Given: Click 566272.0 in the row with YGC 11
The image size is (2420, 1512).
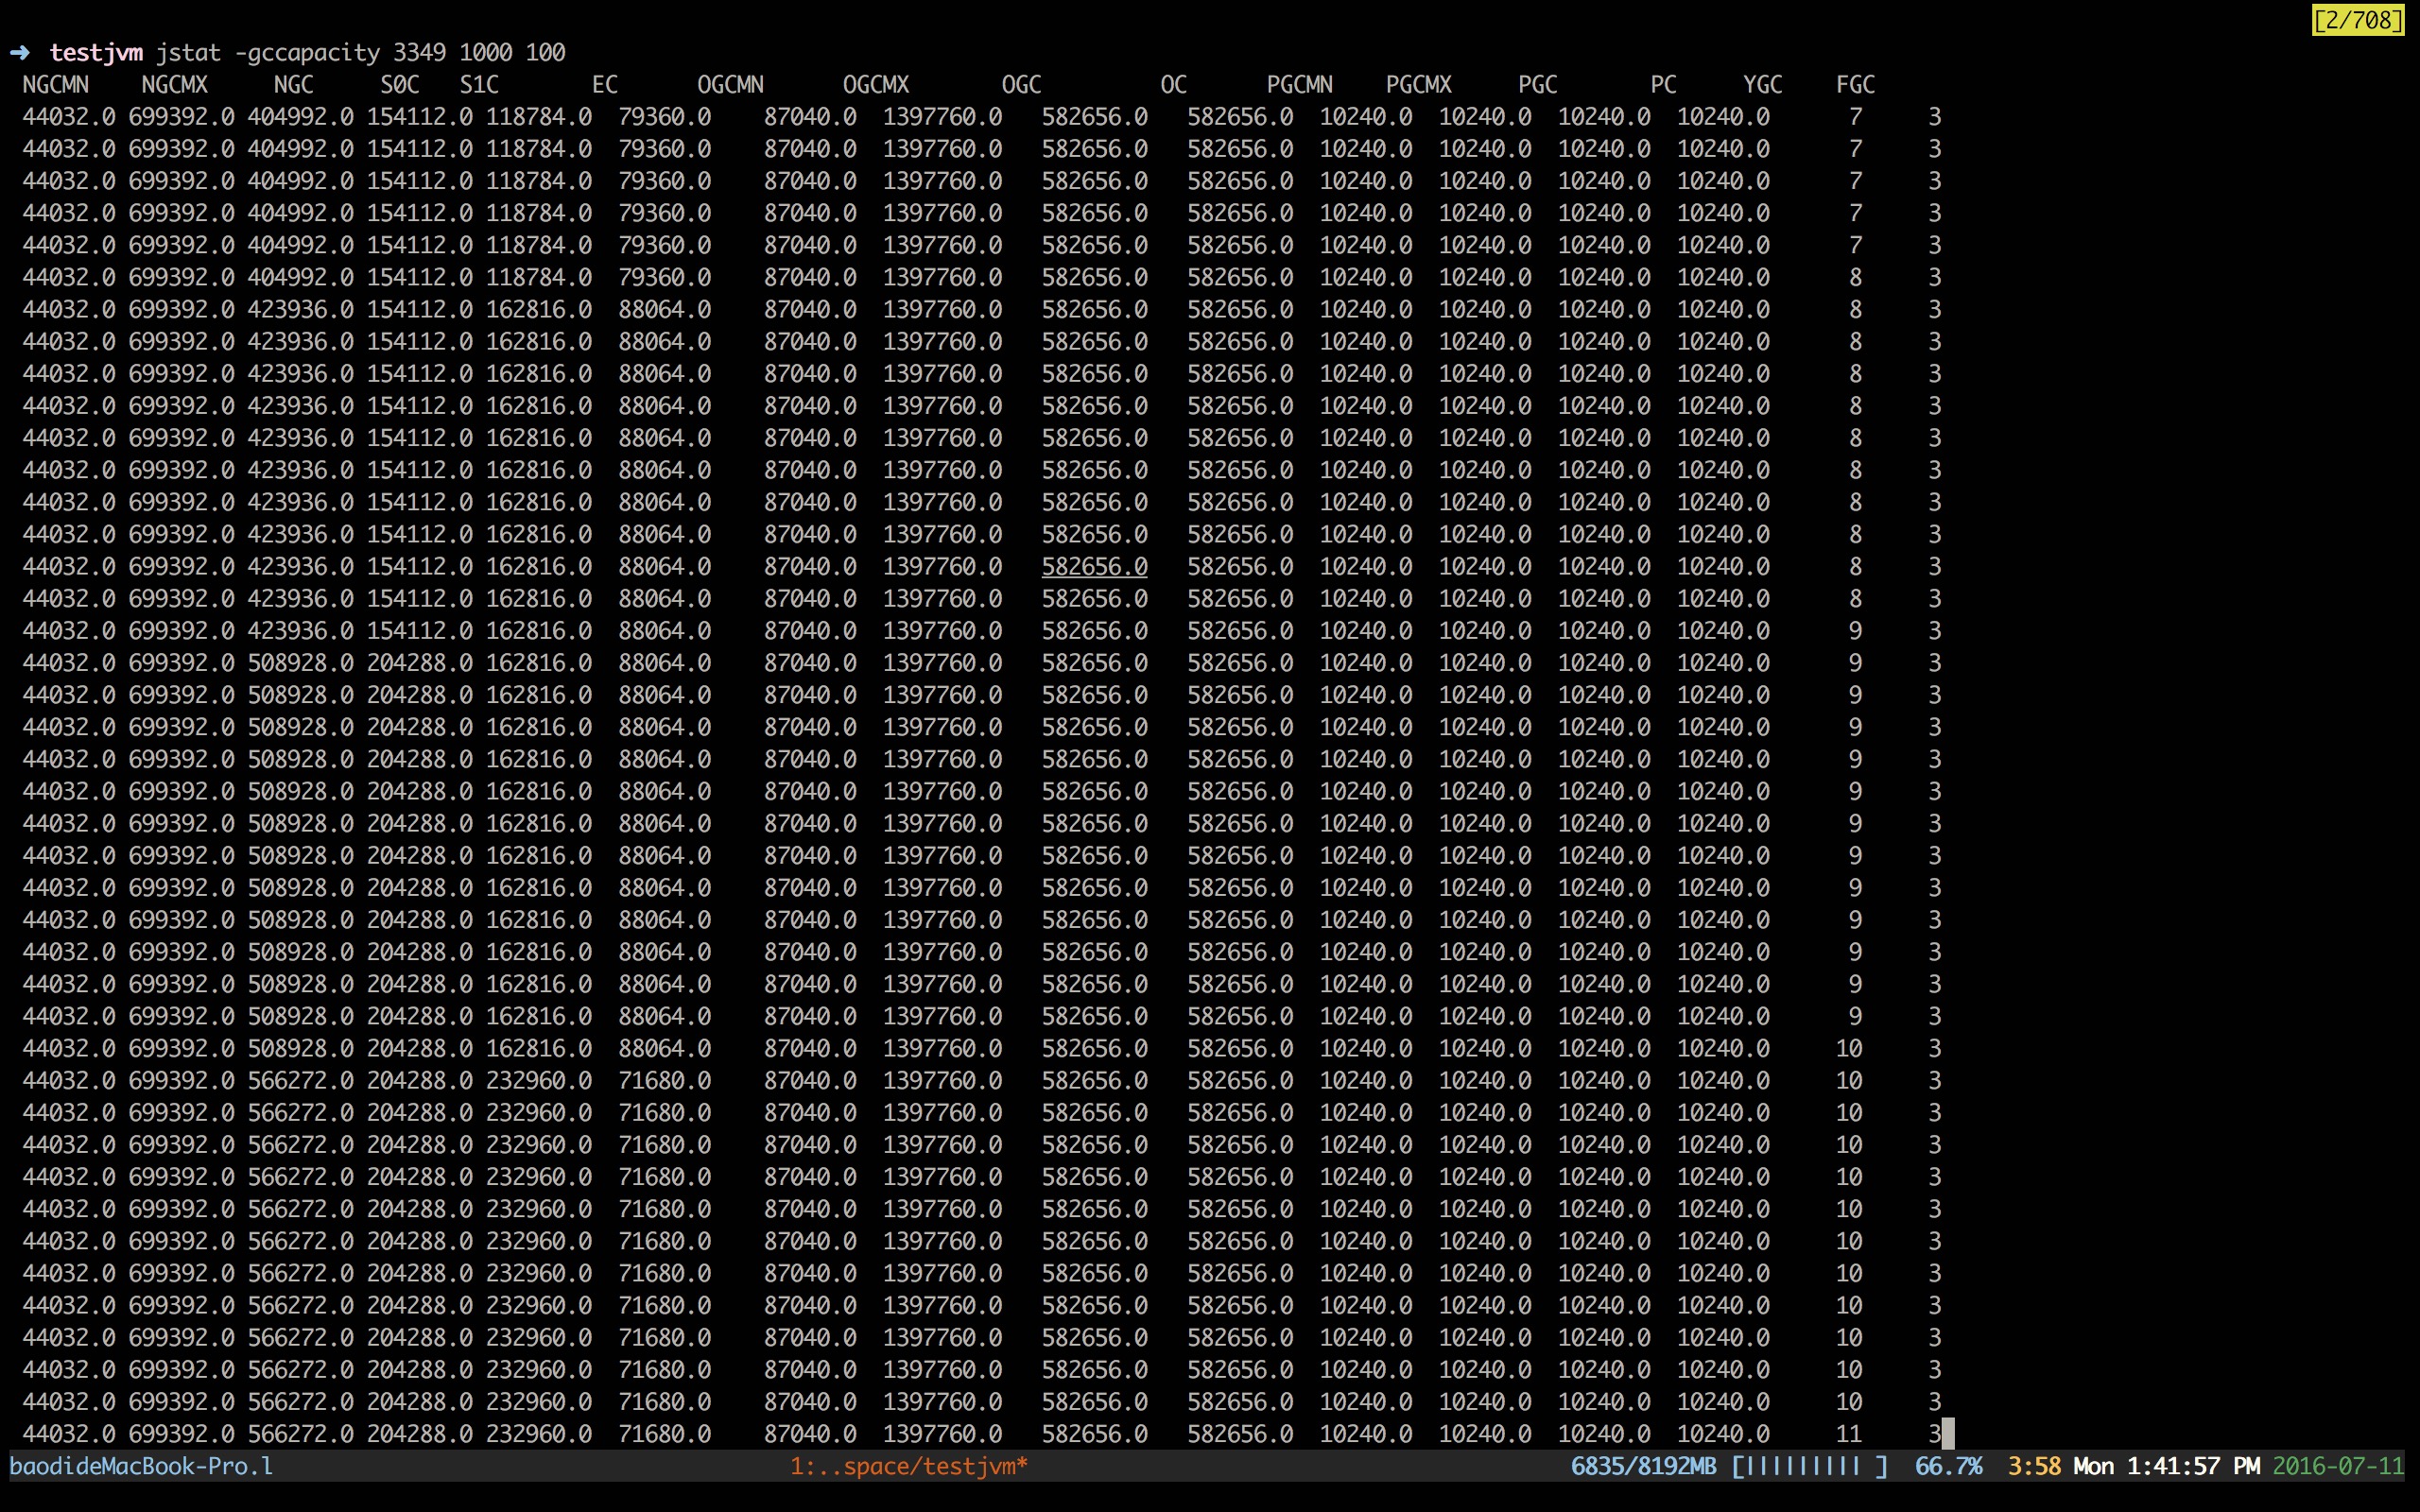Looking at the screenshot, I should click(301, 1434).
